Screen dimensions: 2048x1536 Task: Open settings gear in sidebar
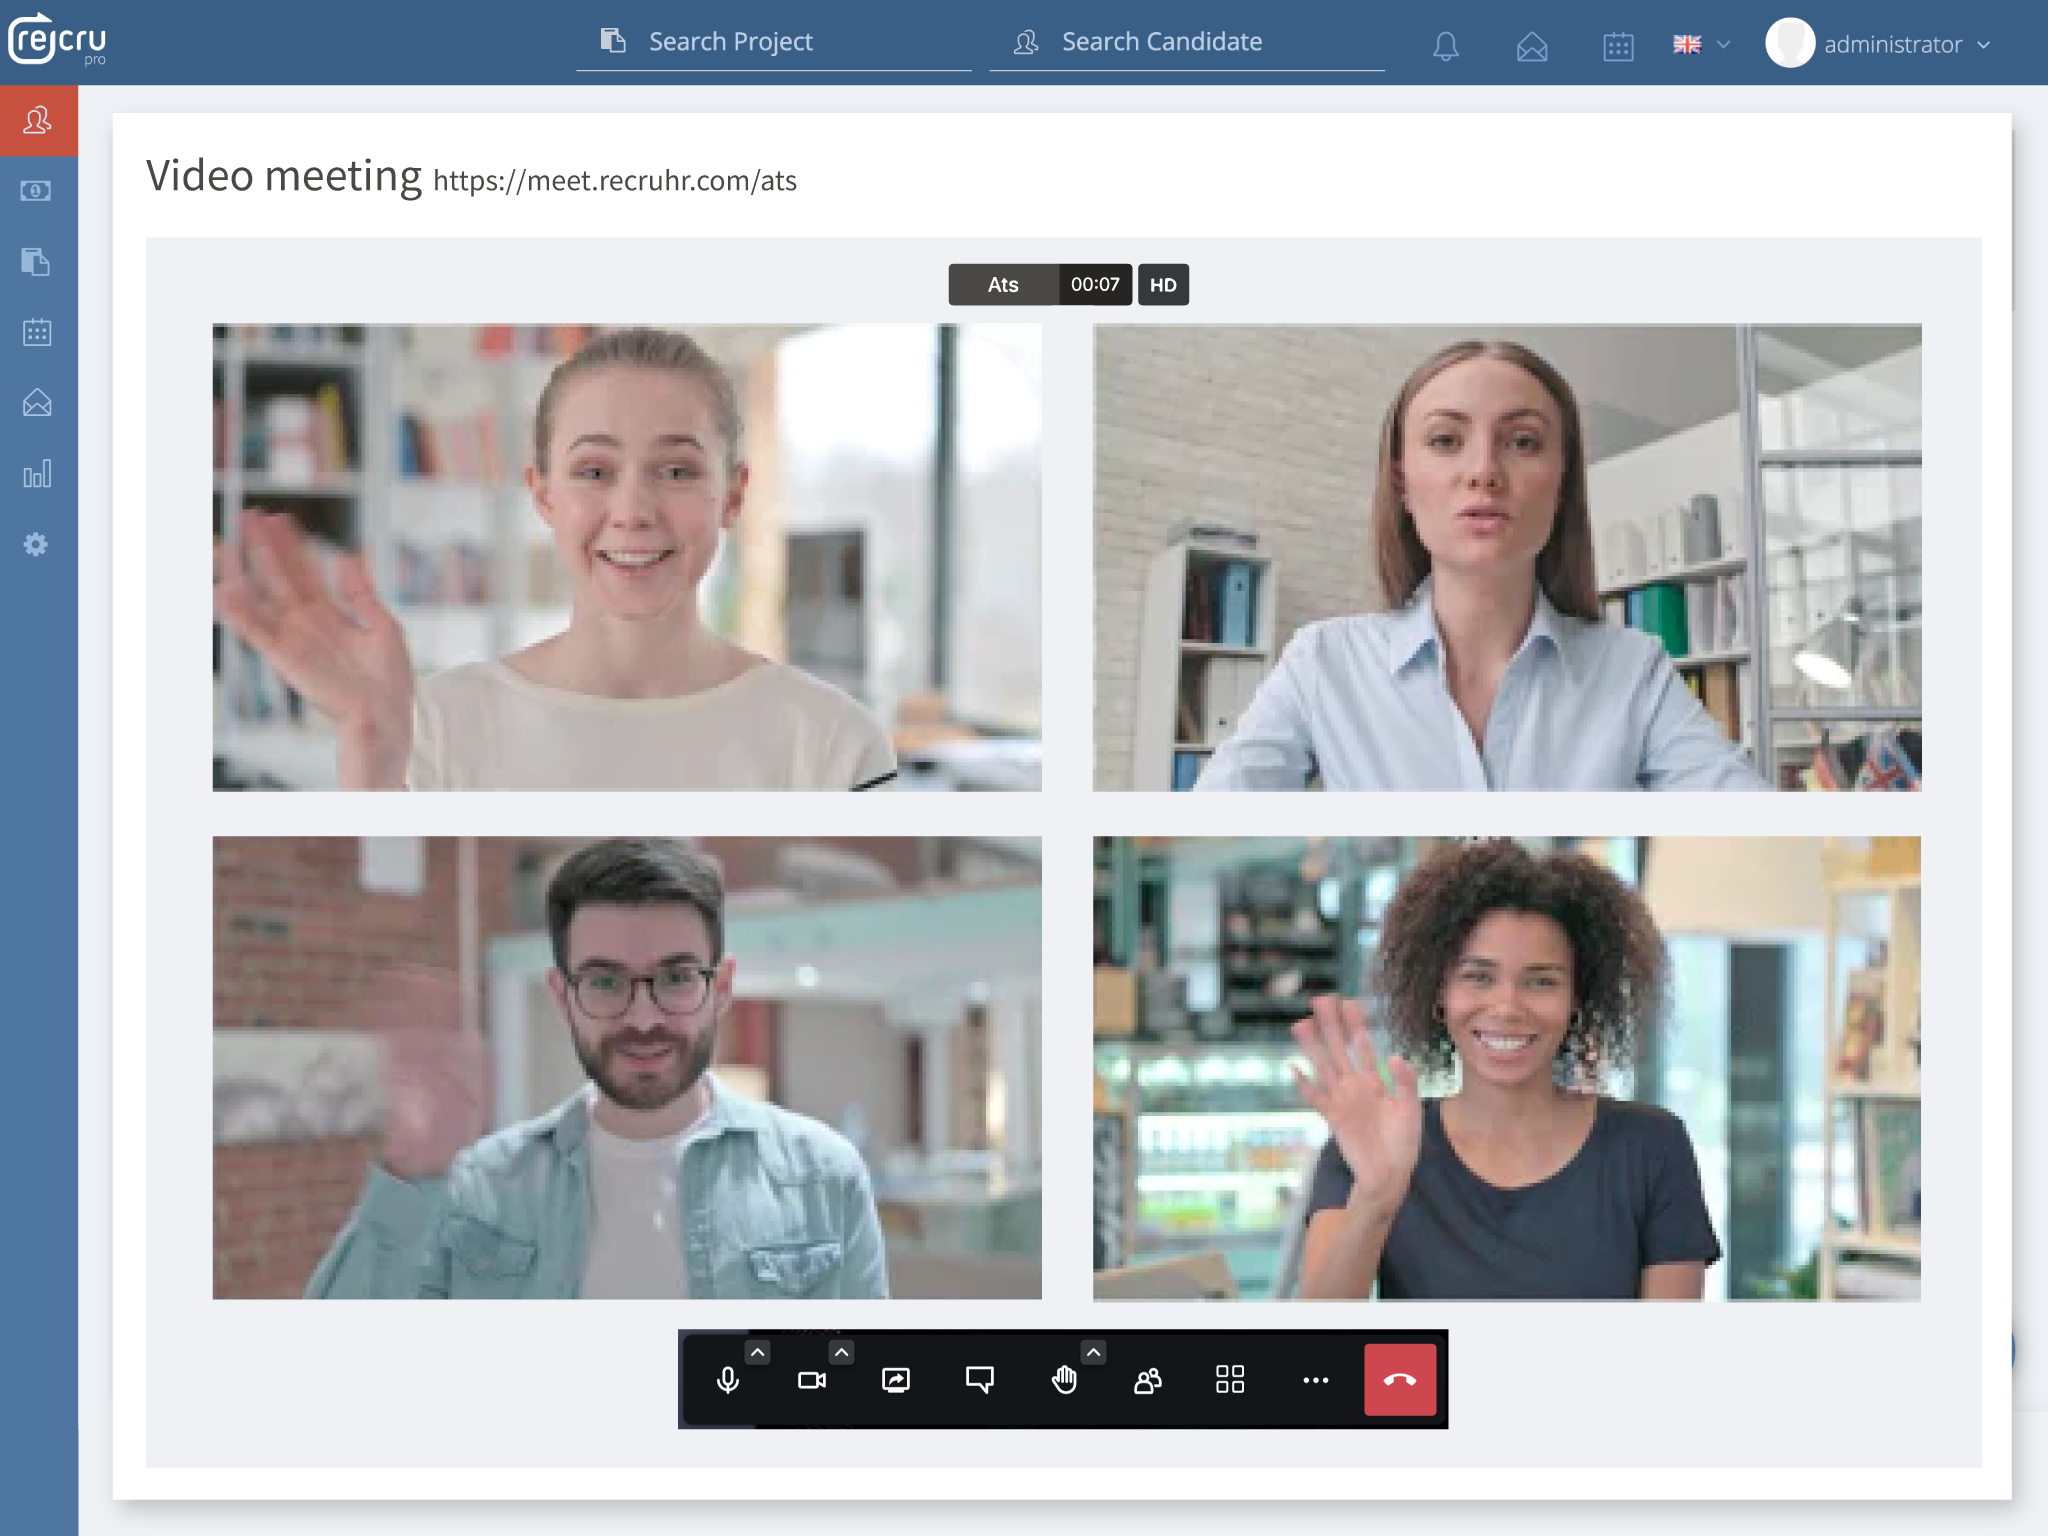pos(37,544)
